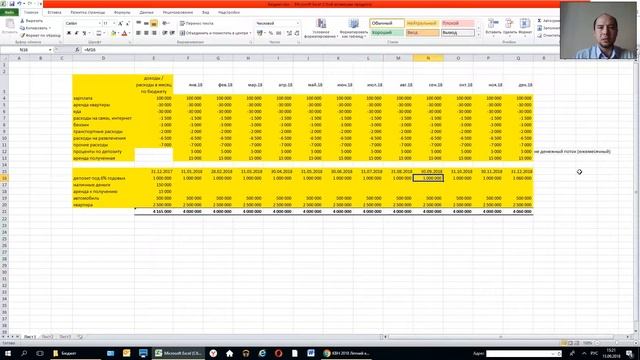This screenshot has width=640, height=360.
Task: Click the insert function fx icon
Action: click(77, 50)
